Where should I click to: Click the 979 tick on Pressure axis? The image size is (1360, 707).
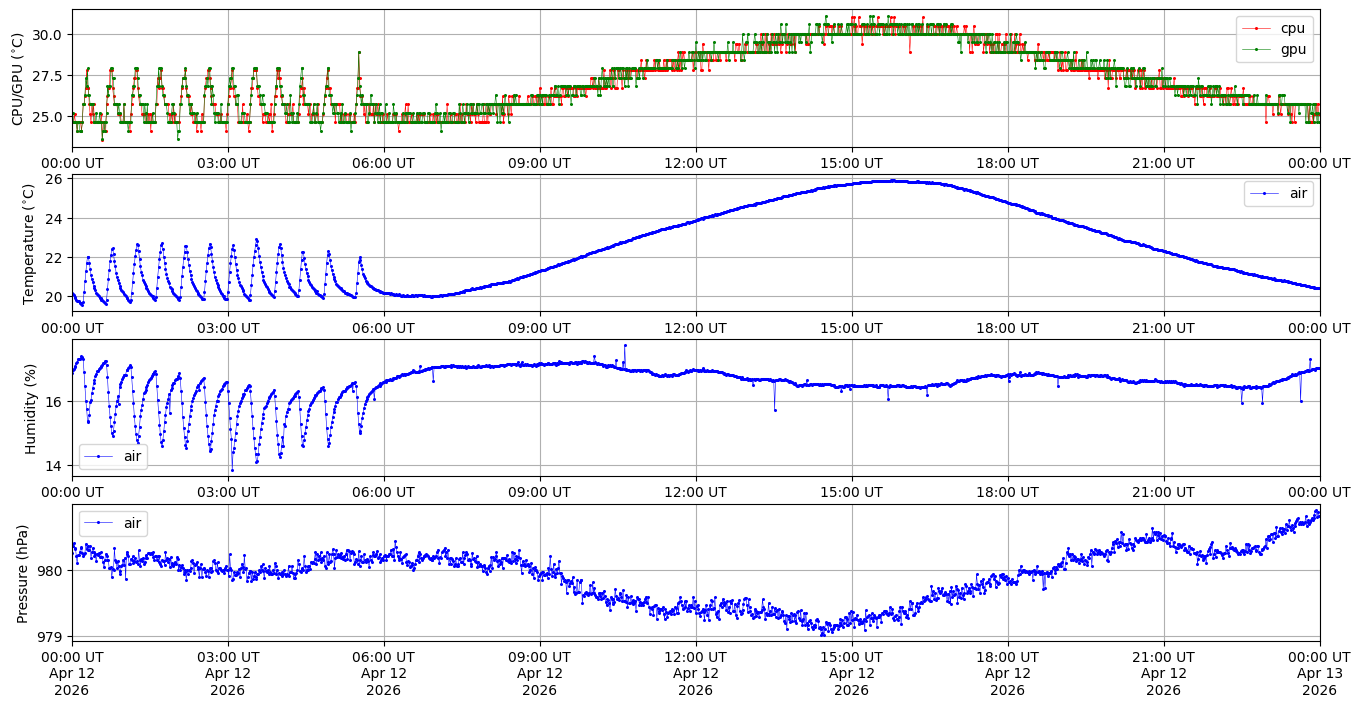click(x=49, y=636)
